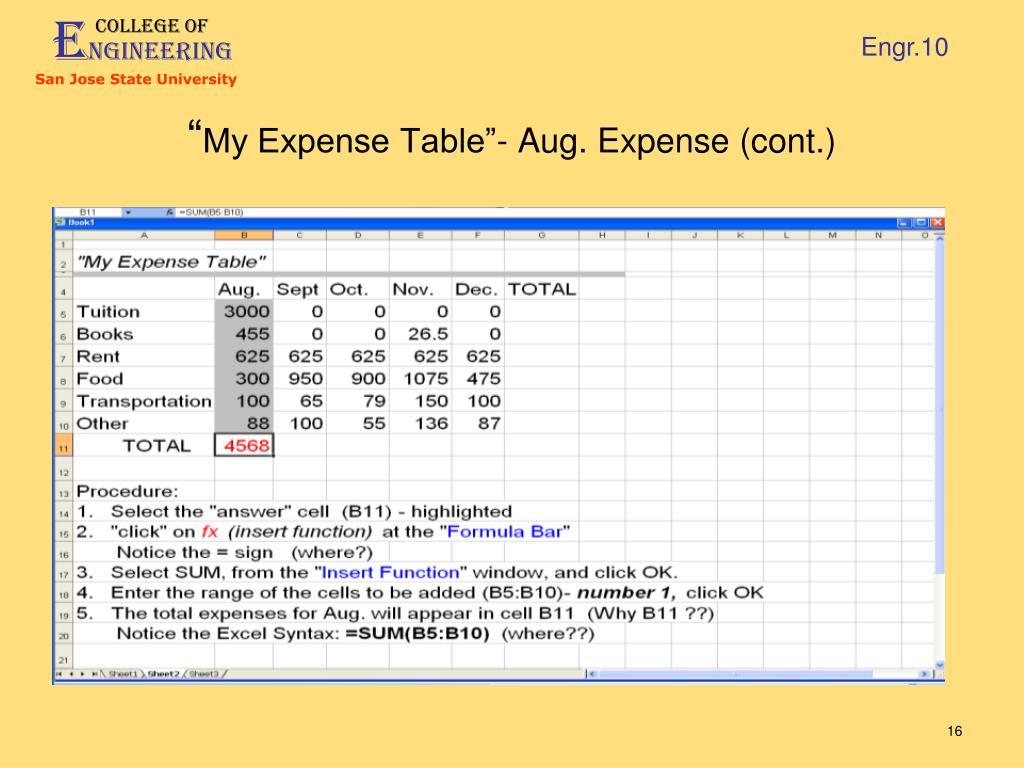1024x768 pixels.
Task: Click the cell containing 1075
Action: (421, 378)
